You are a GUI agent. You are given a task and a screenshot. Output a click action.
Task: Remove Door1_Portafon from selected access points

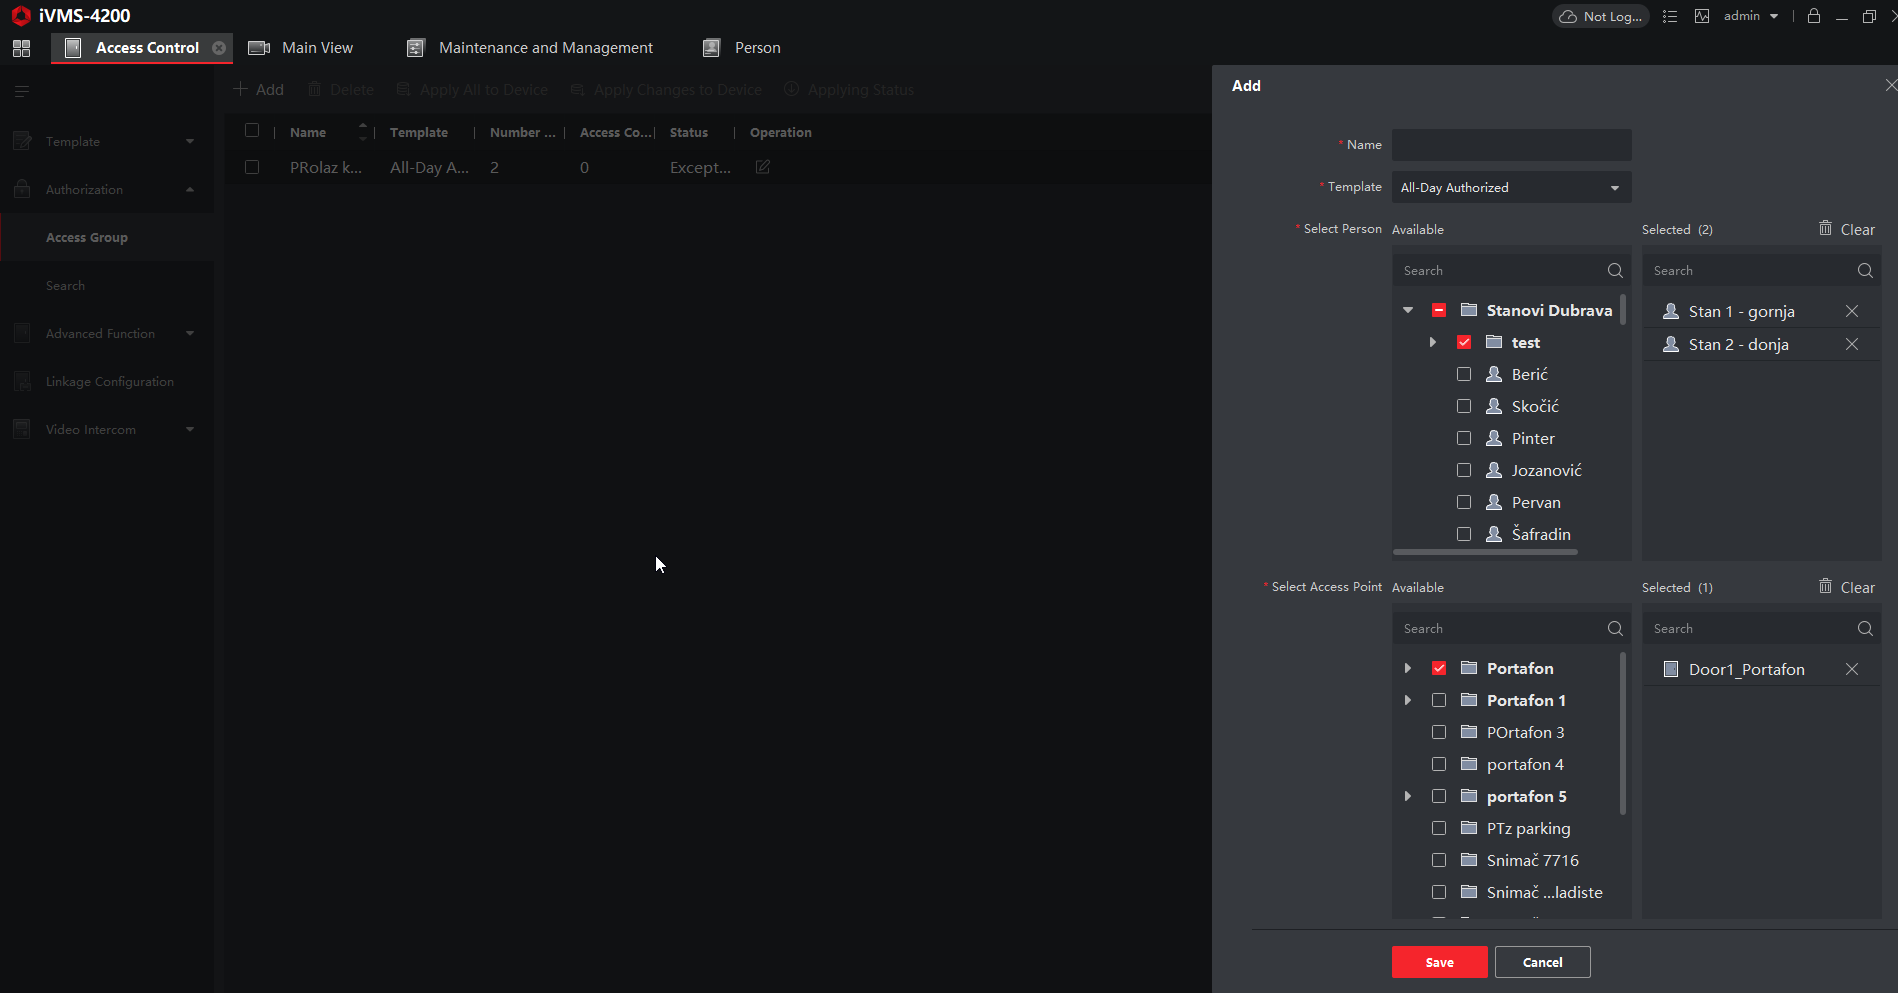(1851, 670)
